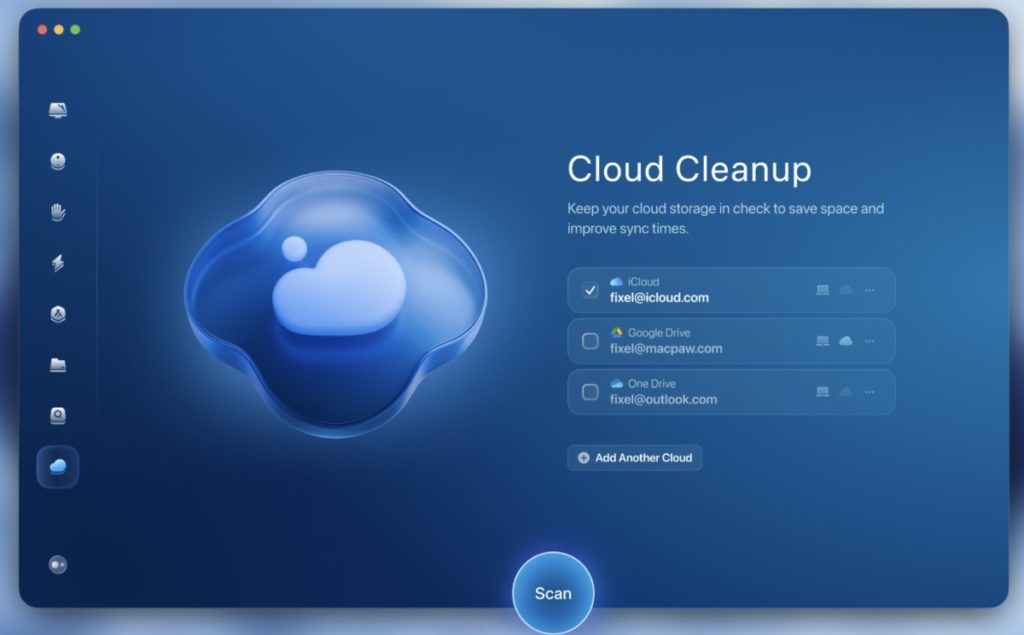Open the Performance module with the lightning bolt icon
Viewport: 1024px width, 635px height.
point(58,263)
